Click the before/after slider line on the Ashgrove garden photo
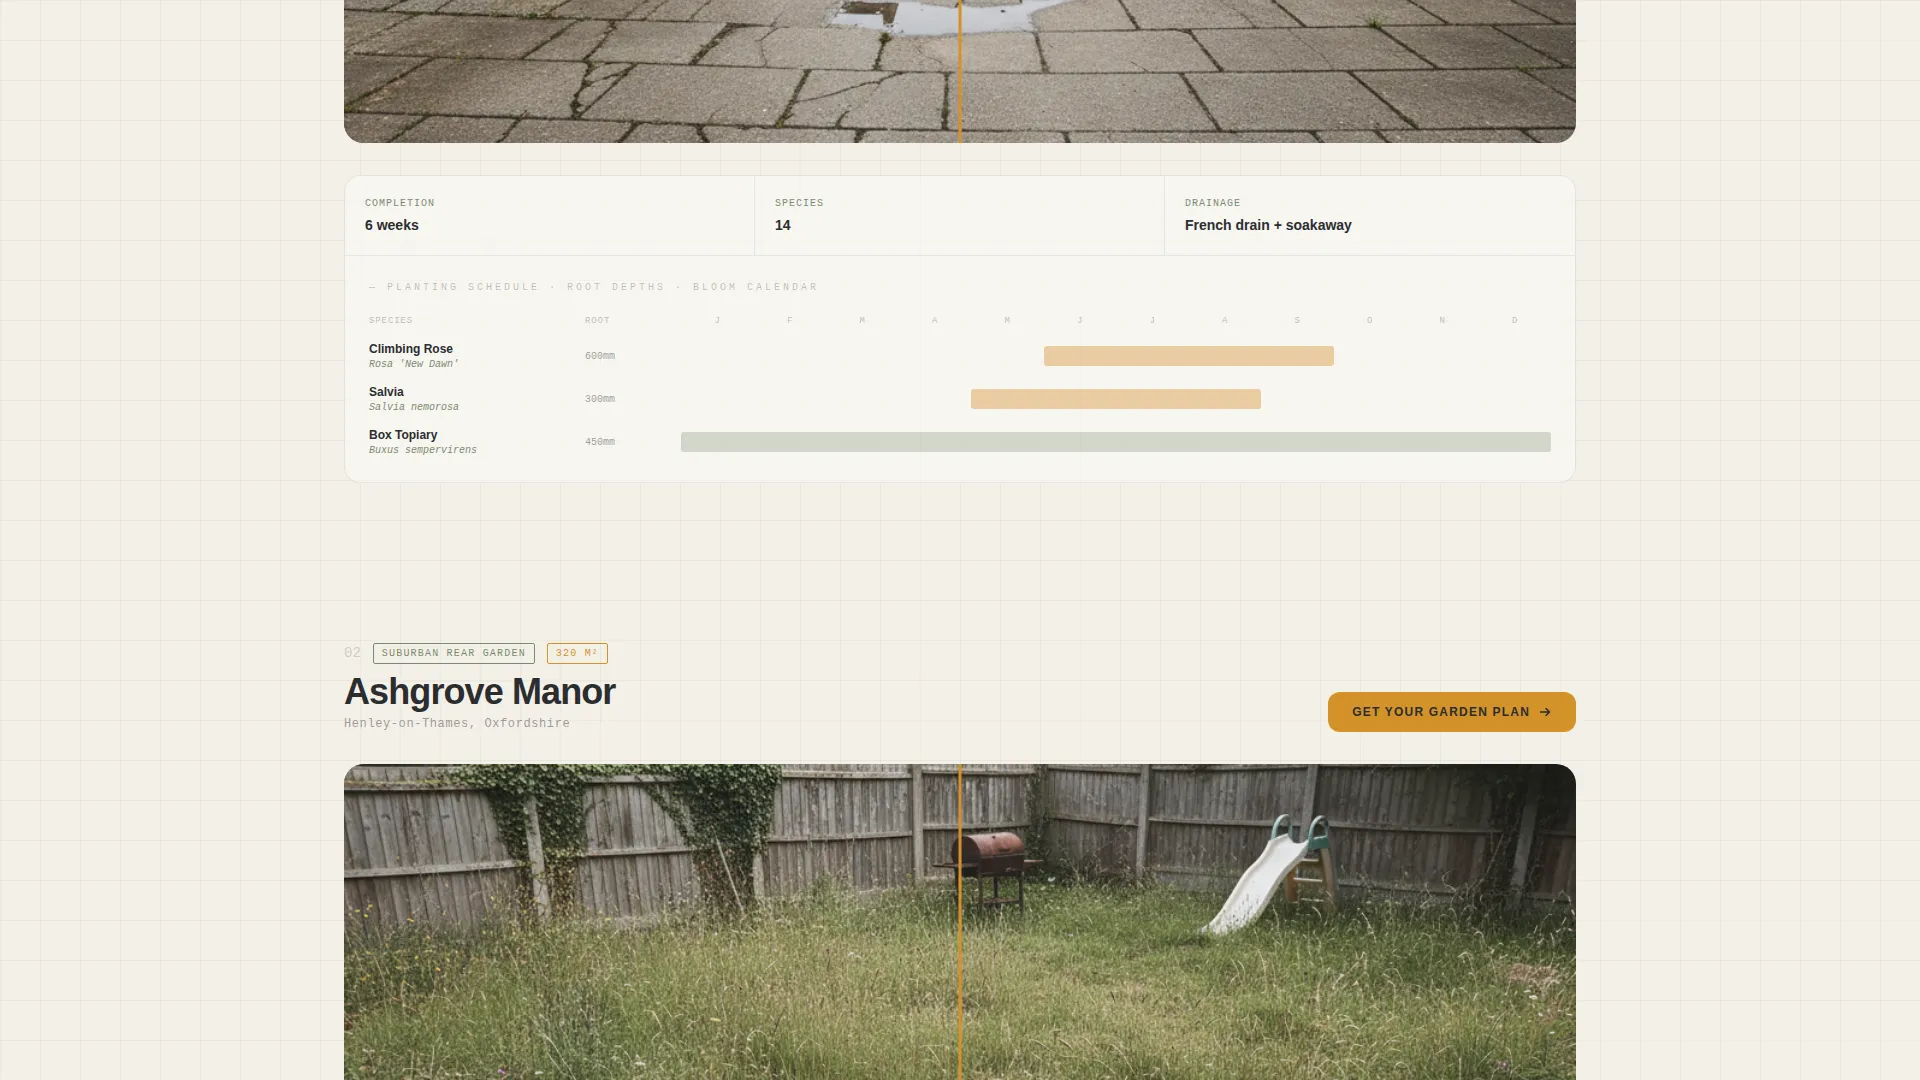This screenshot has height=1080, width=1920. pos(960,922)
